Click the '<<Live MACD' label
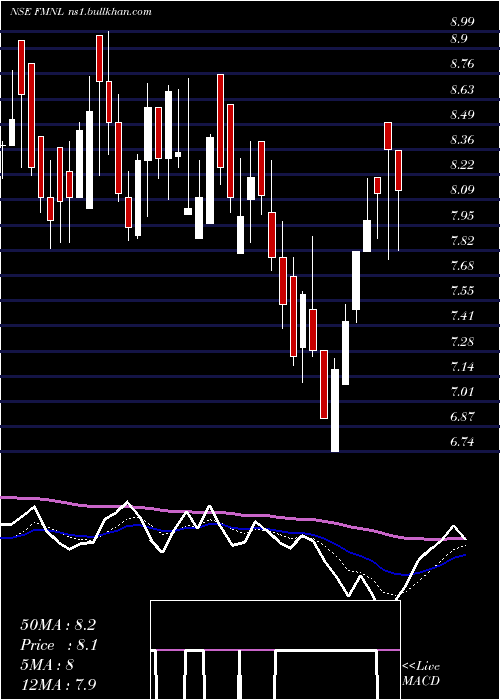This screenshot has height=700, width=500. [421, 673]
